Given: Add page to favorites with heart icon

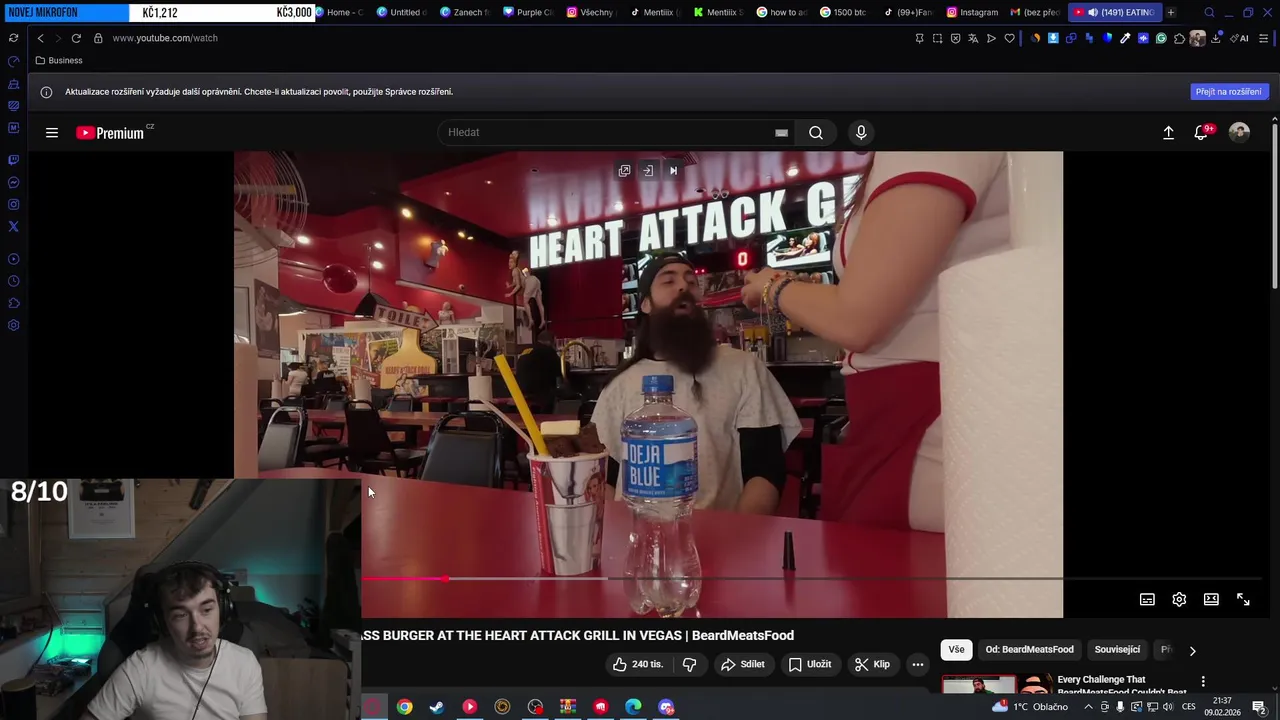Looking at the screenshot, I should (x=1009, y=38).
